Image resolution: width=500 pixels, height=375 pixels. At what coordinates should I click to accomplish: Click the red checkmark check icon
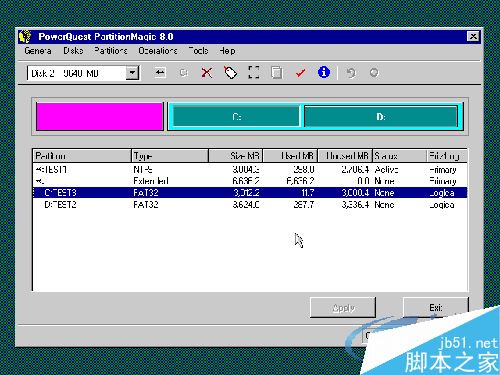[300, 72]
